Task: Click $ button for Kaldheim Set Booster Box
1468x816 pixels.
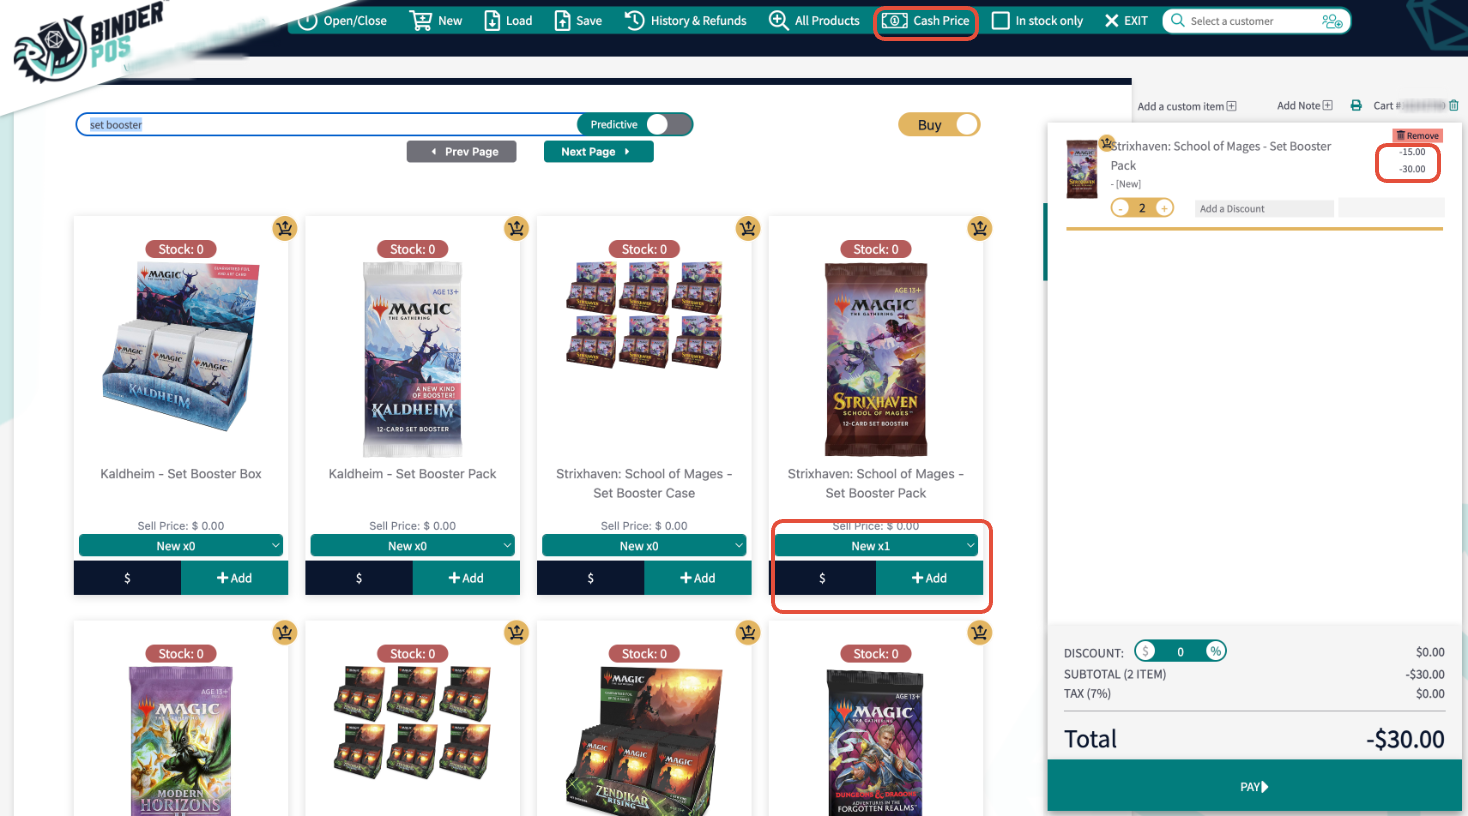Action: [127, 578]
